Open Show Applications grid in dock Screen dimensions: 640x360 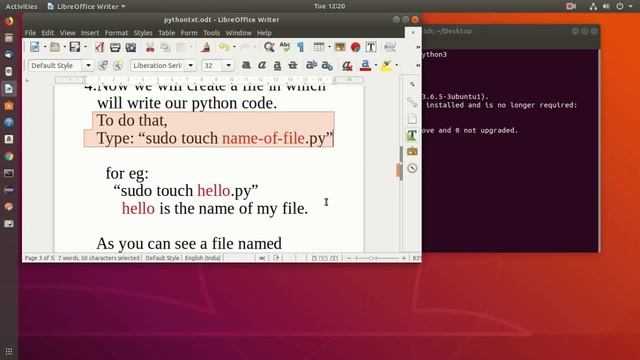tap(9, 351)
